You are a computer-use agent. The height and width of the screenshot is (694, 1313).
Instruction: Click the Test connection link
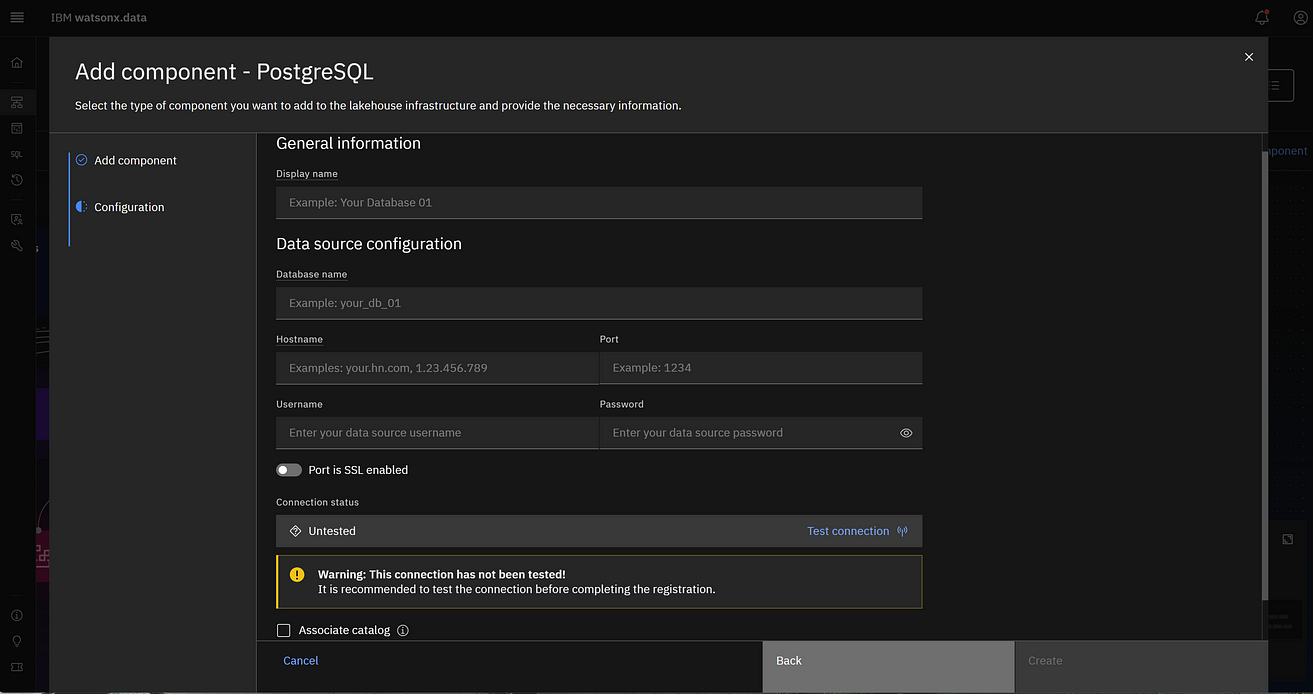tap(848, 531)
